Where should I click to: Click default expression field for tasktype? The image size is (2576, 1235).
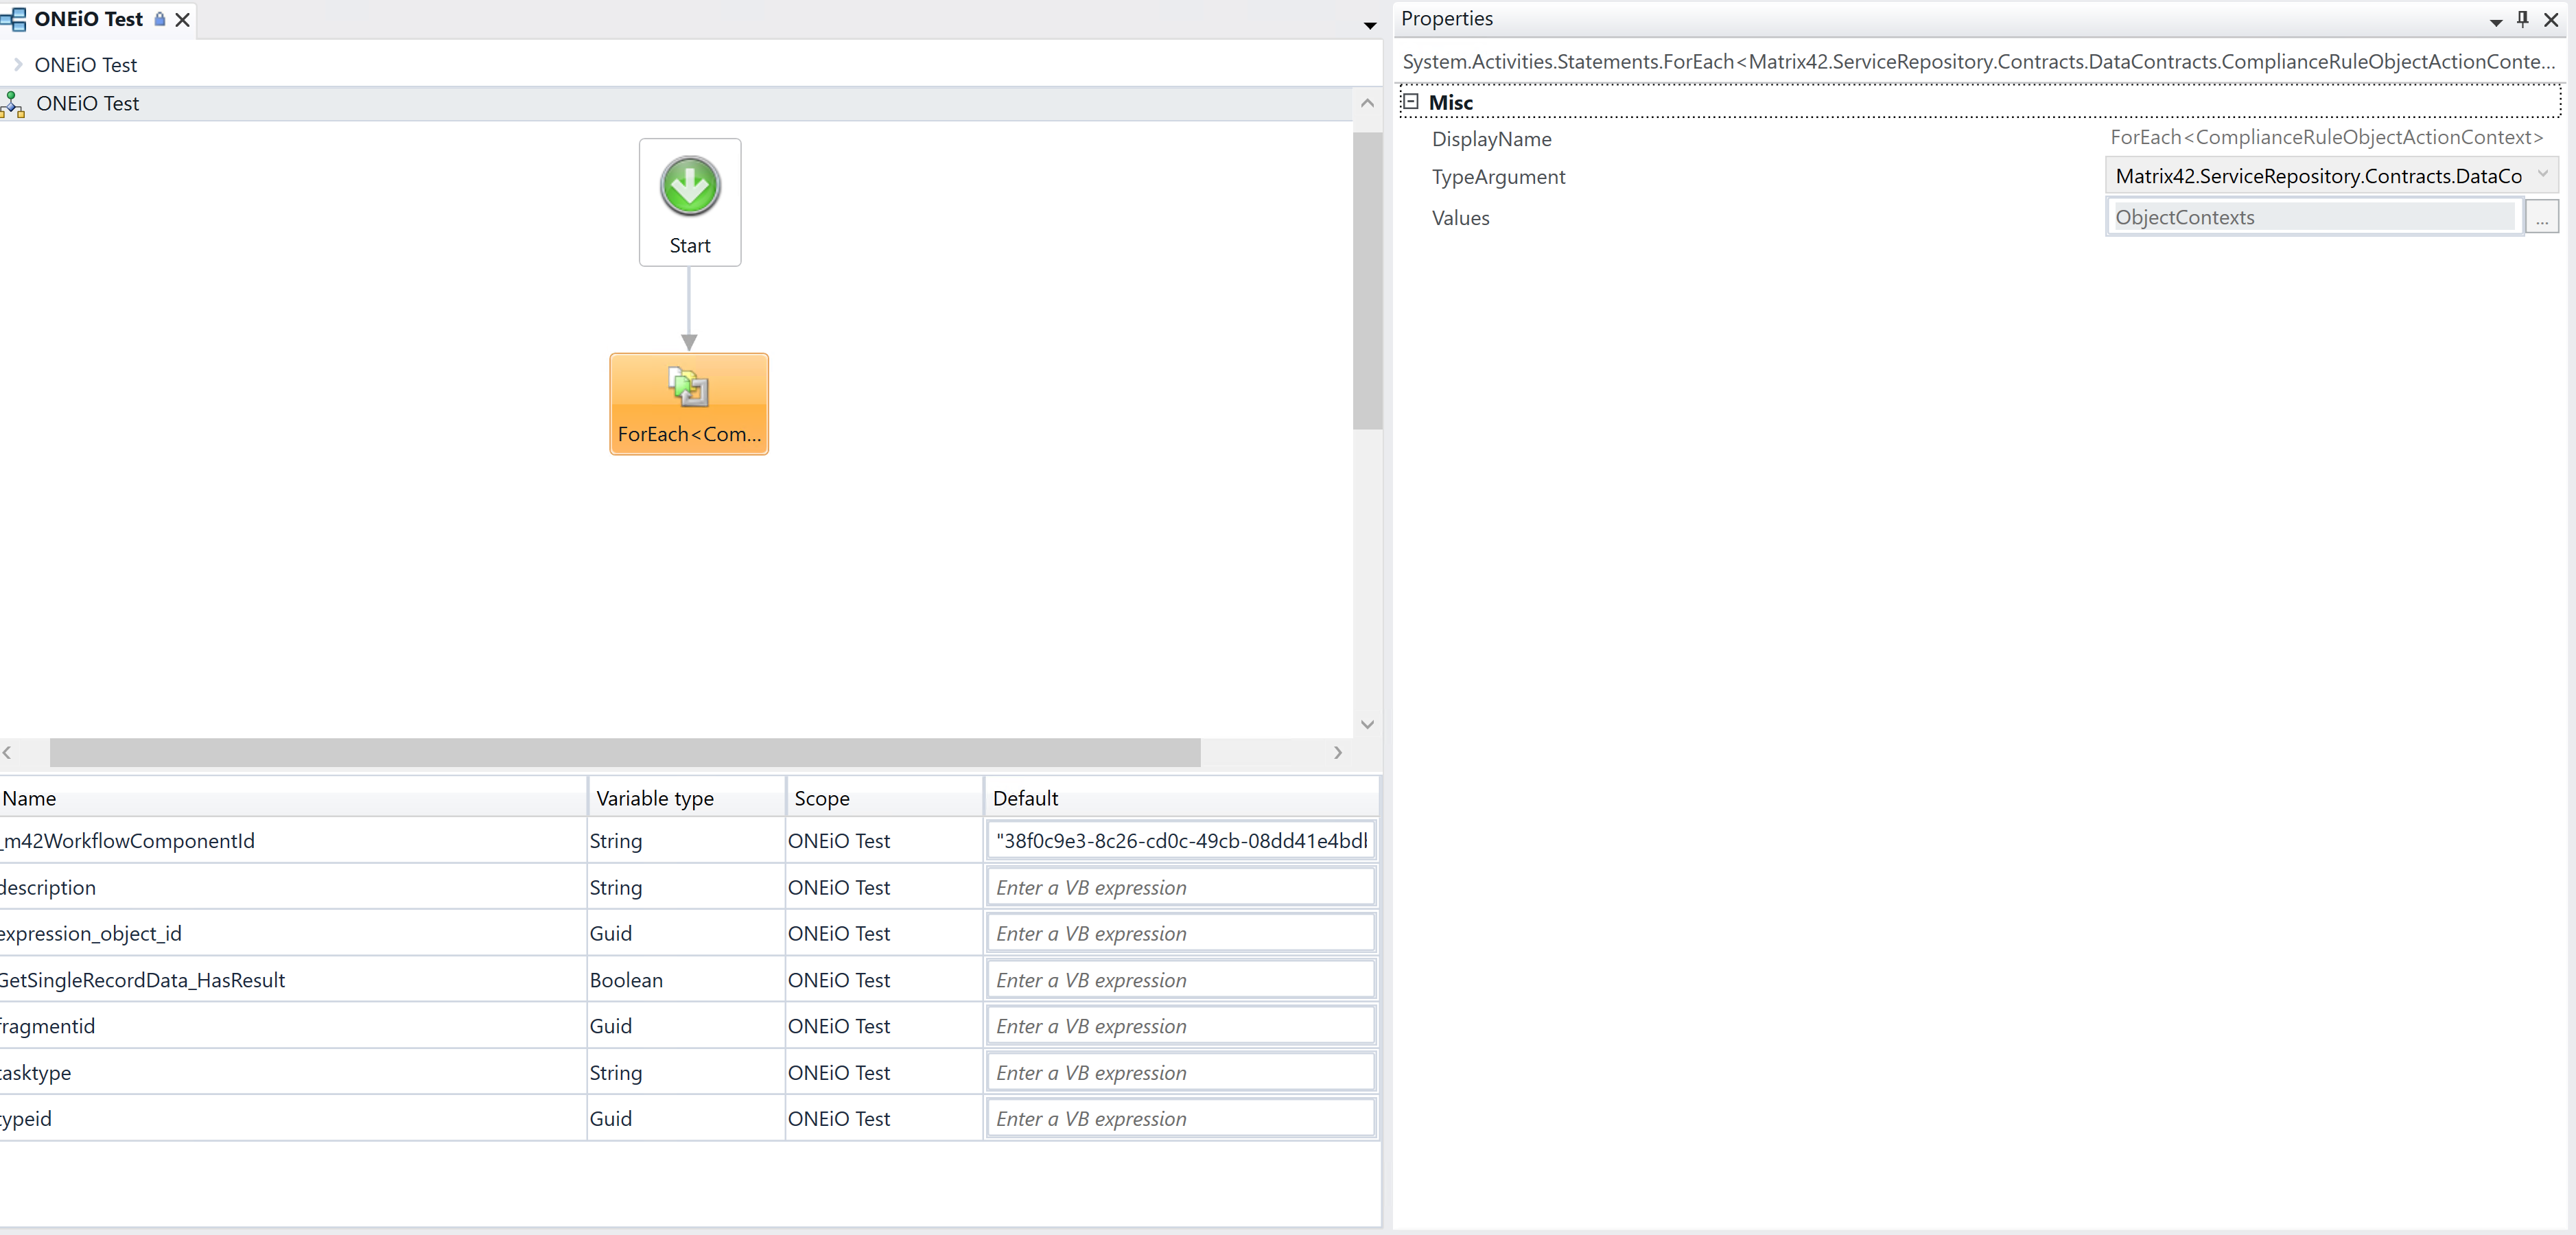click(x=1181, y=1072)
